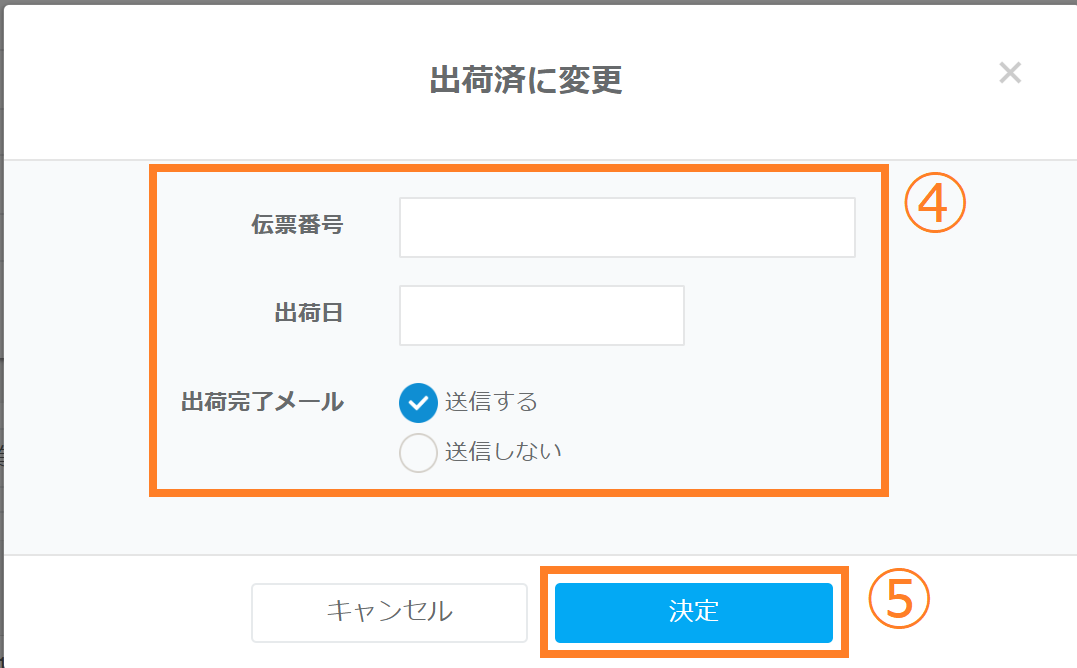1077x668 pixels.
Task: Click the 伝票番号 field label
Action: pyautogui.click(x=297, y=226)
